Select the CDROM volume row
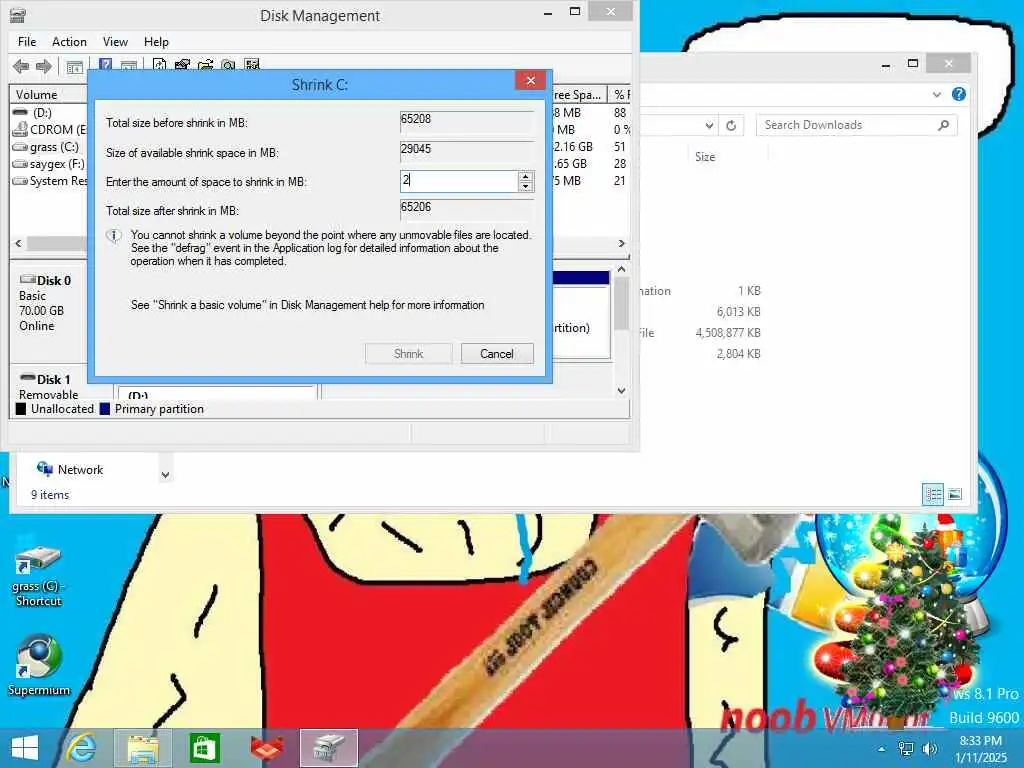 click(49, 129)
